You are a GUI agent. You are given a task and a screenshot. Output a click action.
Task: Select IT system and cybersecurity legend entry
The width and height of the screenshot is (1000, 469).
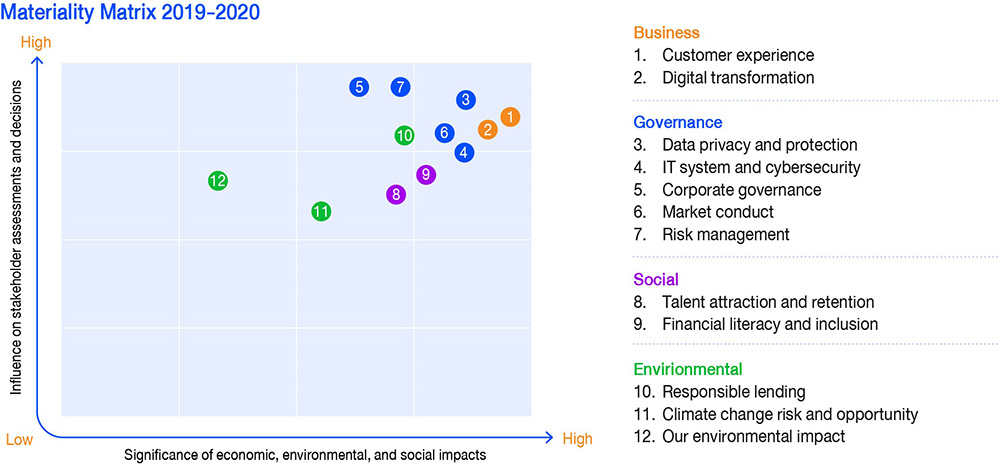click(x=760, y=167)
